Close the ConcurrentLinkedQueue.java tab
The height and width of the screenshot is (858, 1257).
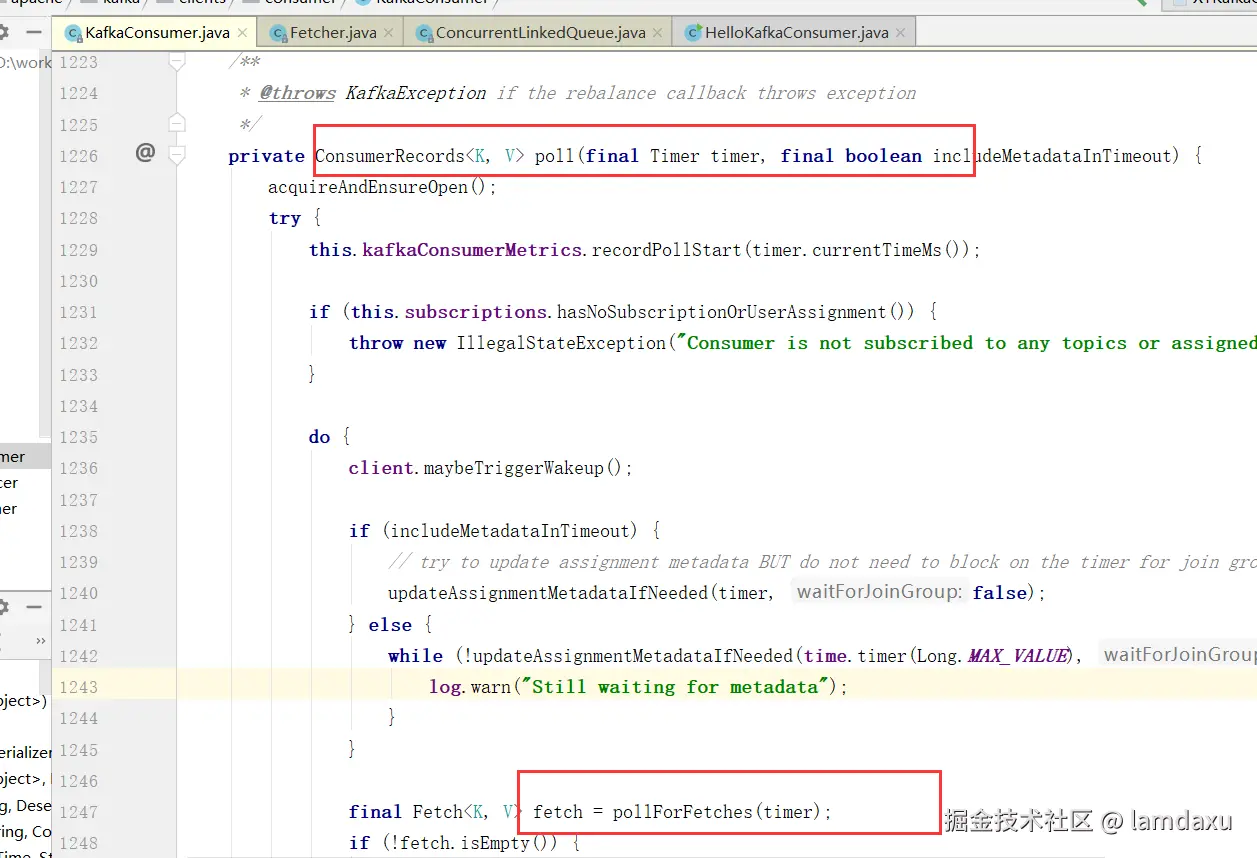point(657,33)
